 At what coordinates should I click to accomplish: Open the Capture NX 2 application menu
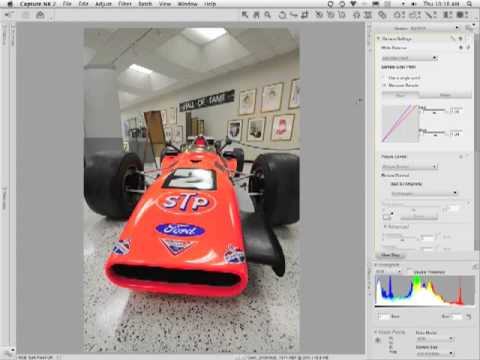38,4
